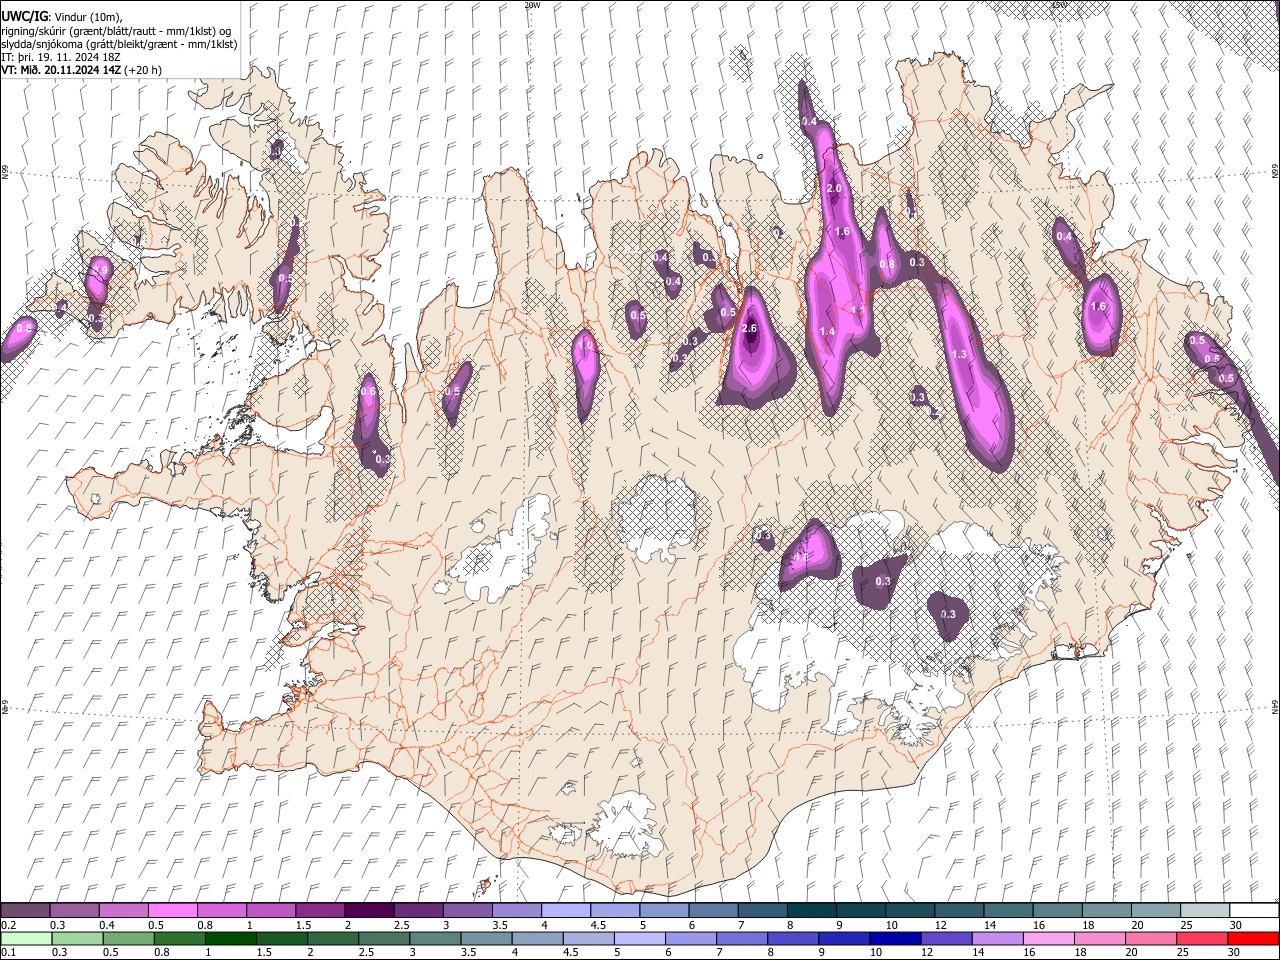Pick the dark mauve 0.2–0.3 swatch, upper scale

click(x=25, y=911)
